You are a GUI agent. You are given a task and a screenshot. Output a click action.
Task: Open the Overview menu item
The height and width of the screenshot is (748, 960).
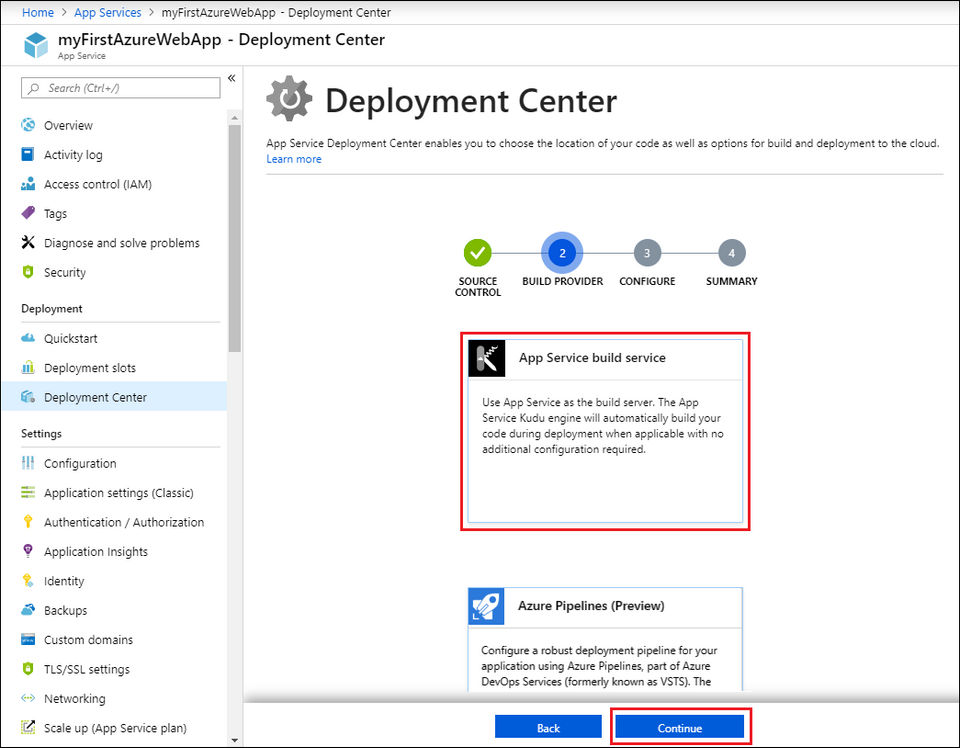coord(69,125)
